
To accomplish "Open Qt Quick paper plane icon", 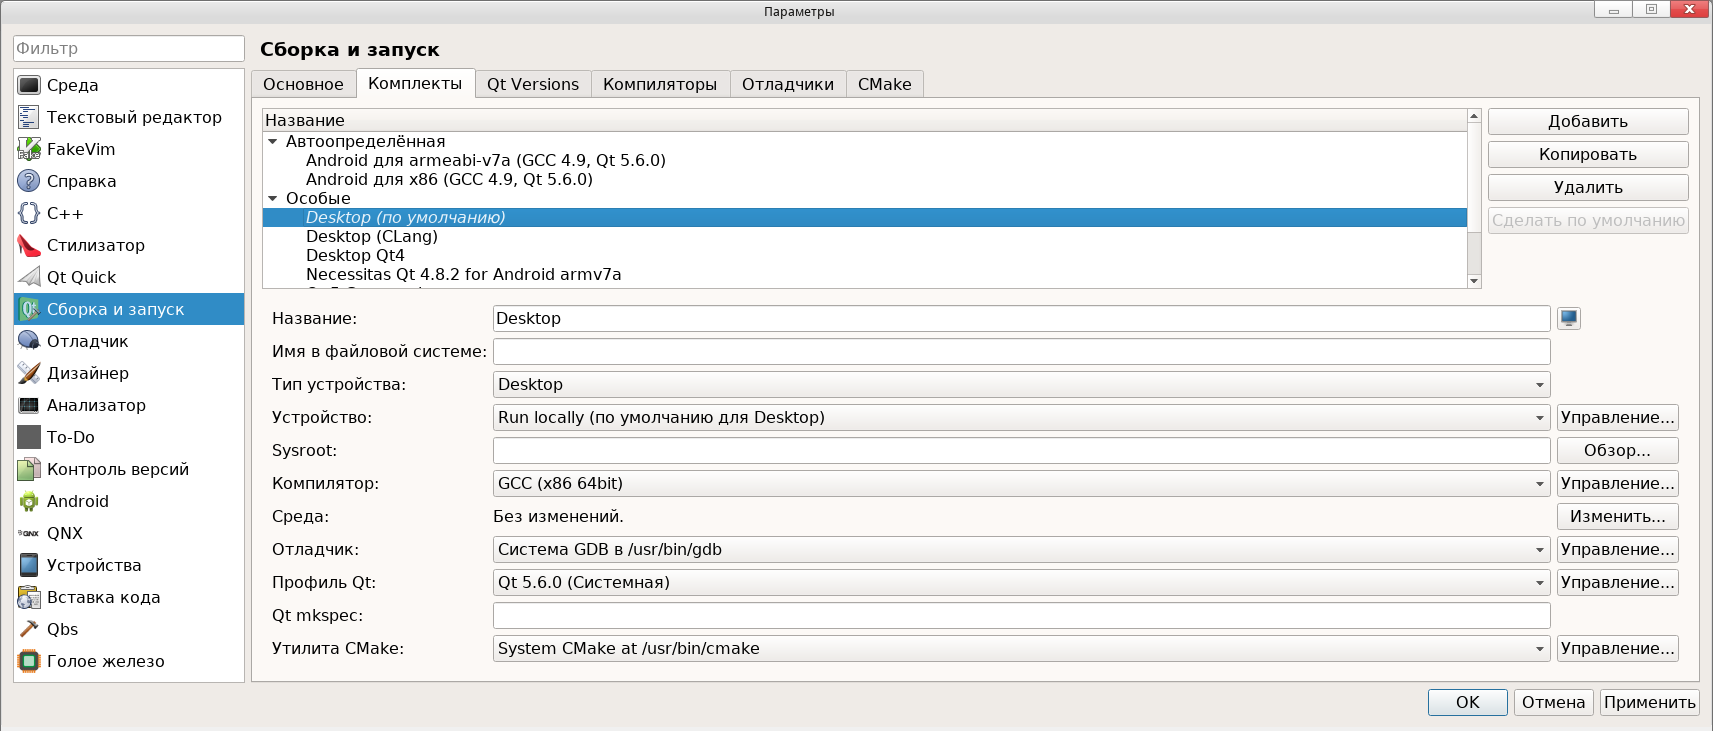I will (x=29, y=277).
